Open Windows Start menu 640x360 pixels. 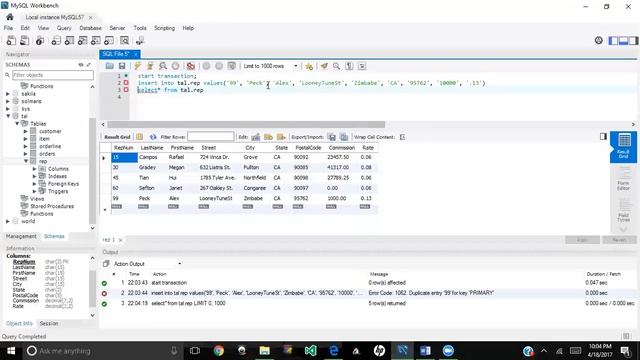click(x=11, y=351)
